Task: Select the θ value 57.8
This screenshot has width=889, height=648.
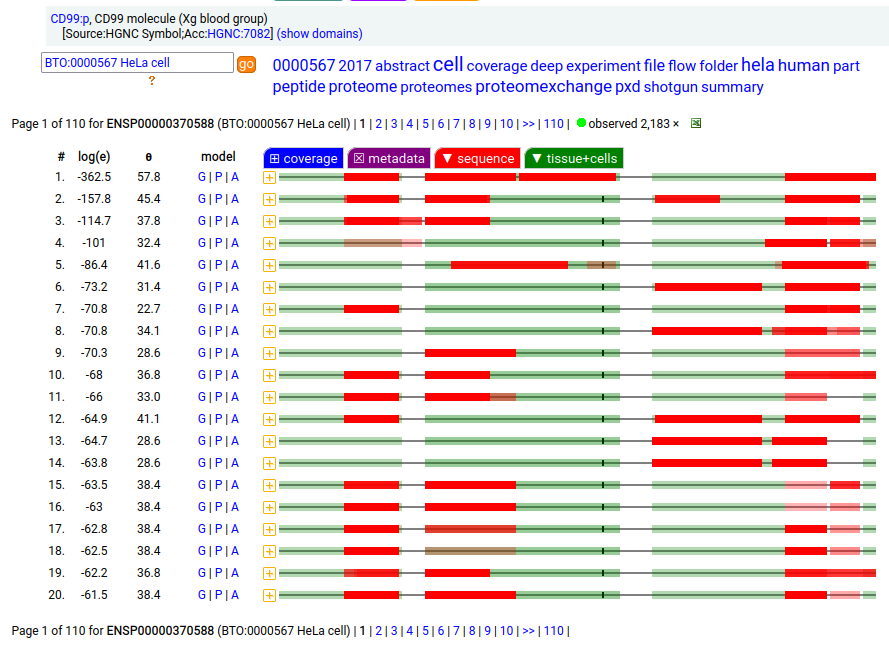Action: pyautogui.click(x=149, y=177)
